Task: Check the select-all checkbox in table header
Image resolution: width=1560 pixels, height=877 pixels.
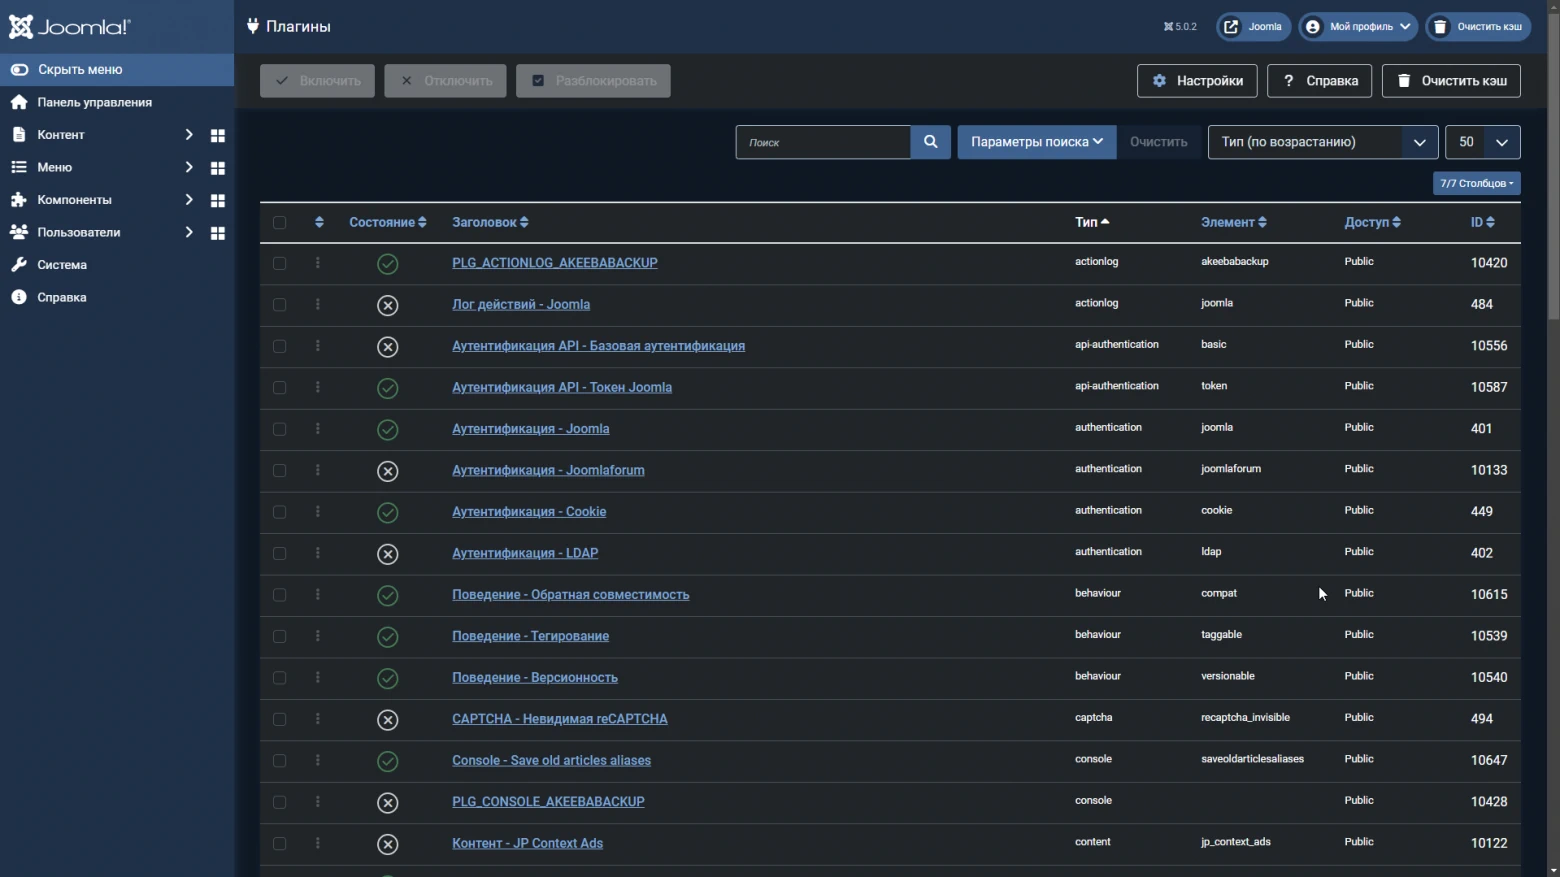Action: coord(279,222)
